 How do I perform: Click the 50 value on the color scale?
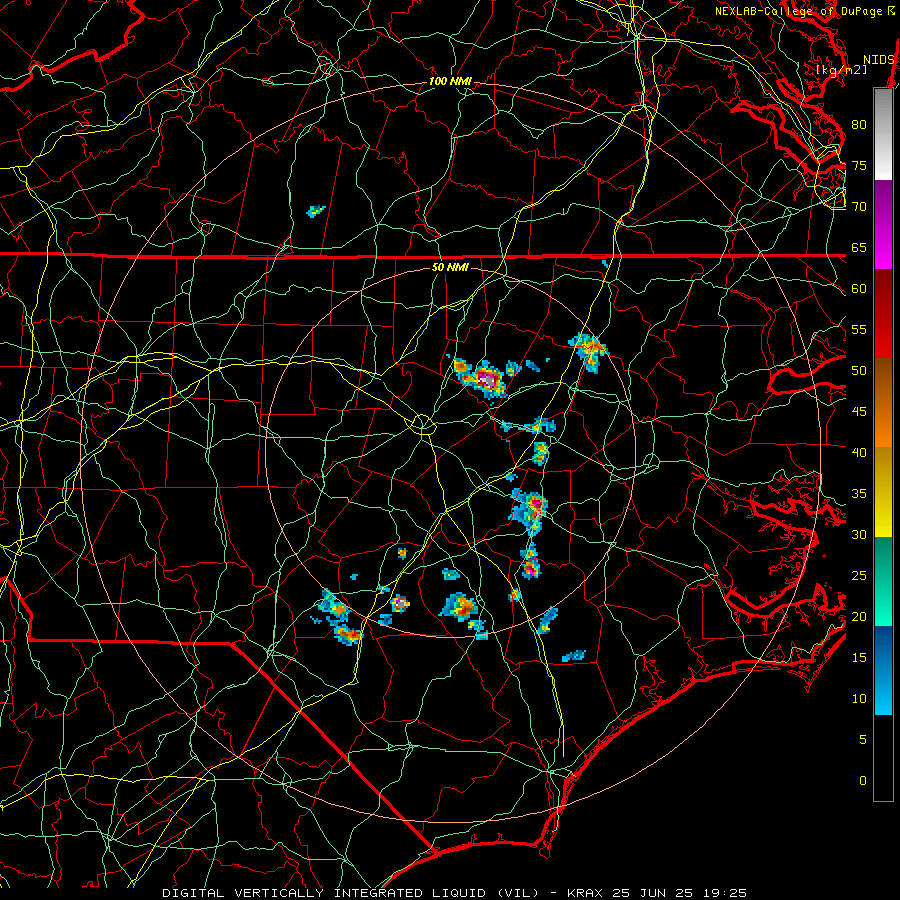pyautogui.click(x=859, y=370)
